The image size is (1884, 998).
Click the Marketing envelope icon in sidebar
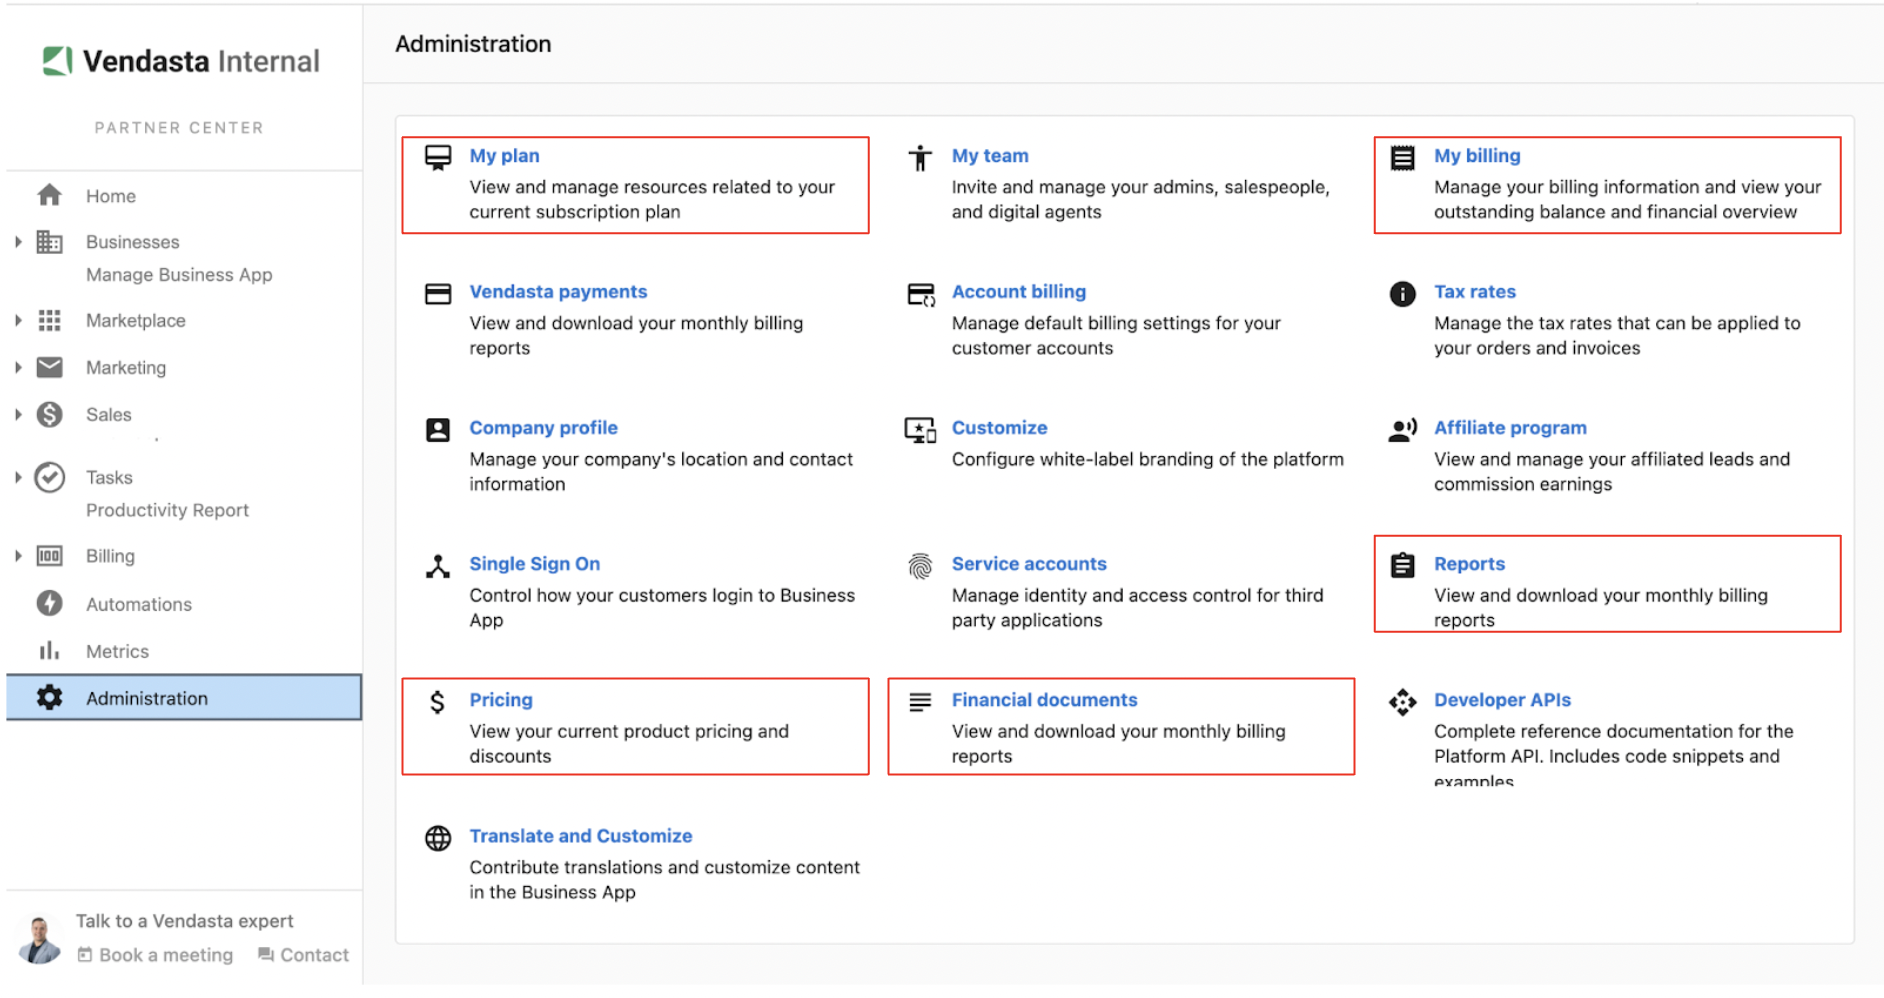coord(50,367)
